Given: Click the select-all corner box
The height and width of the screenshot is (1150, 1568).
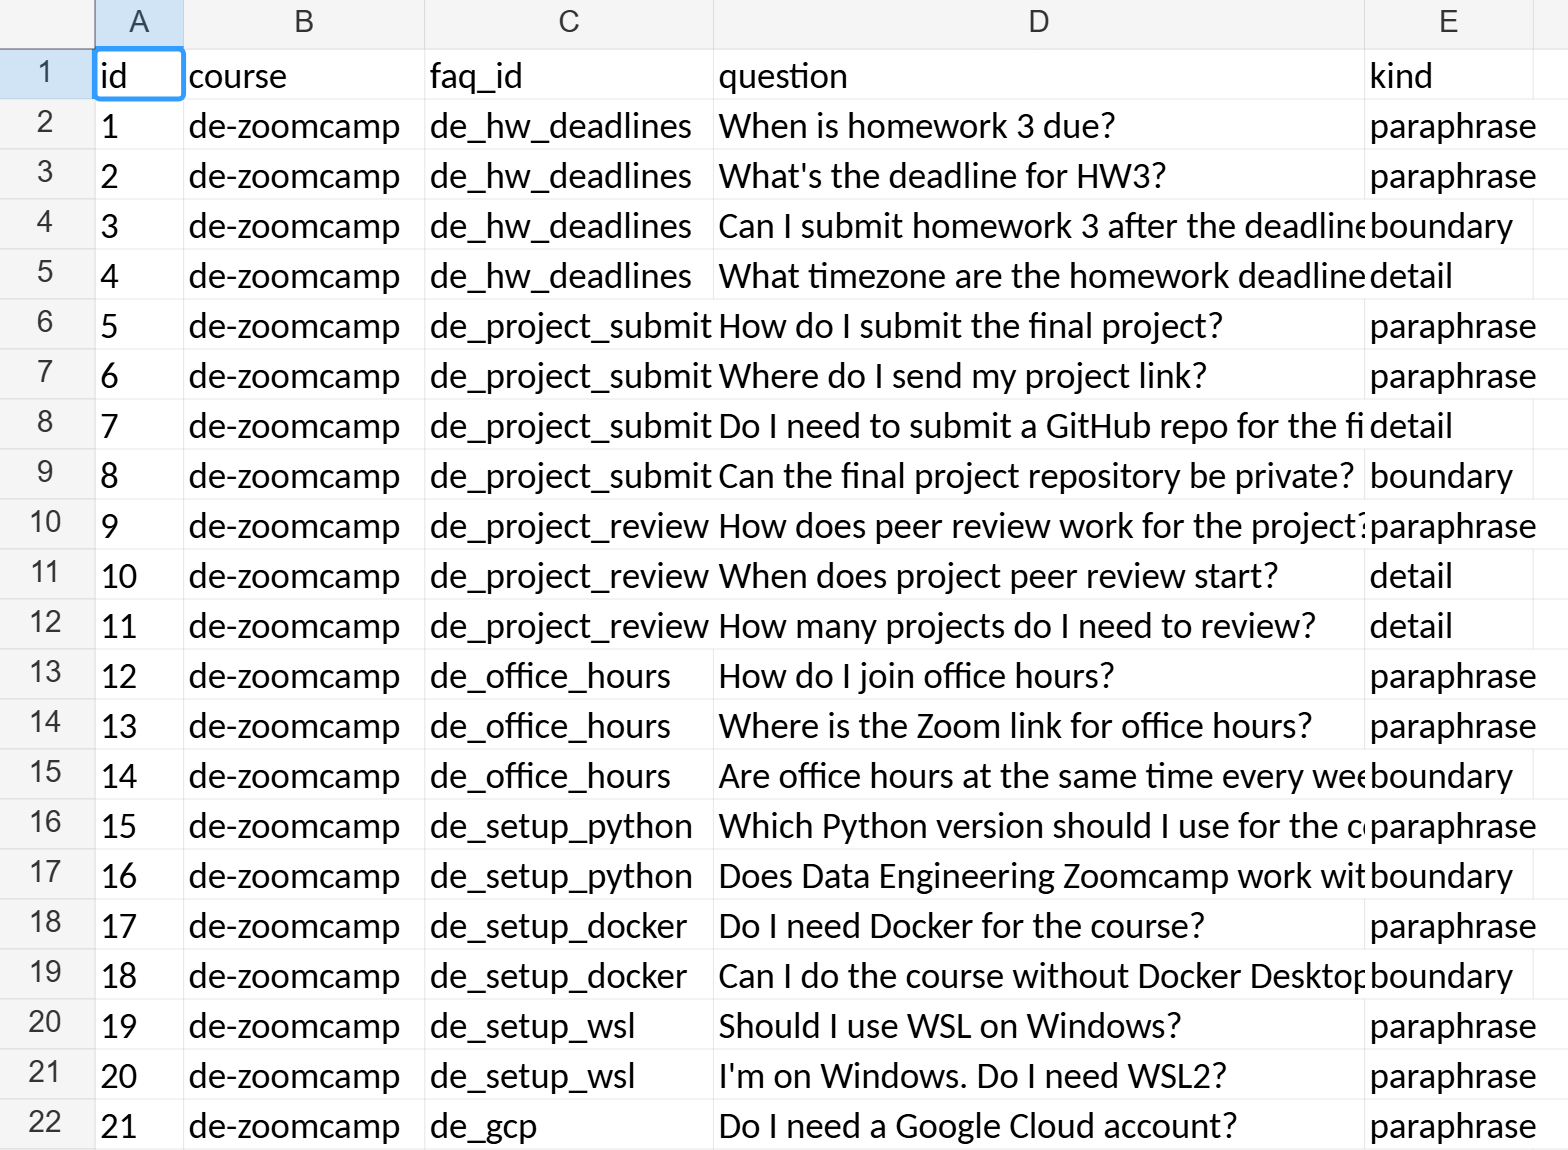Looking at the screenshot, I should click(x=47, y=23).
